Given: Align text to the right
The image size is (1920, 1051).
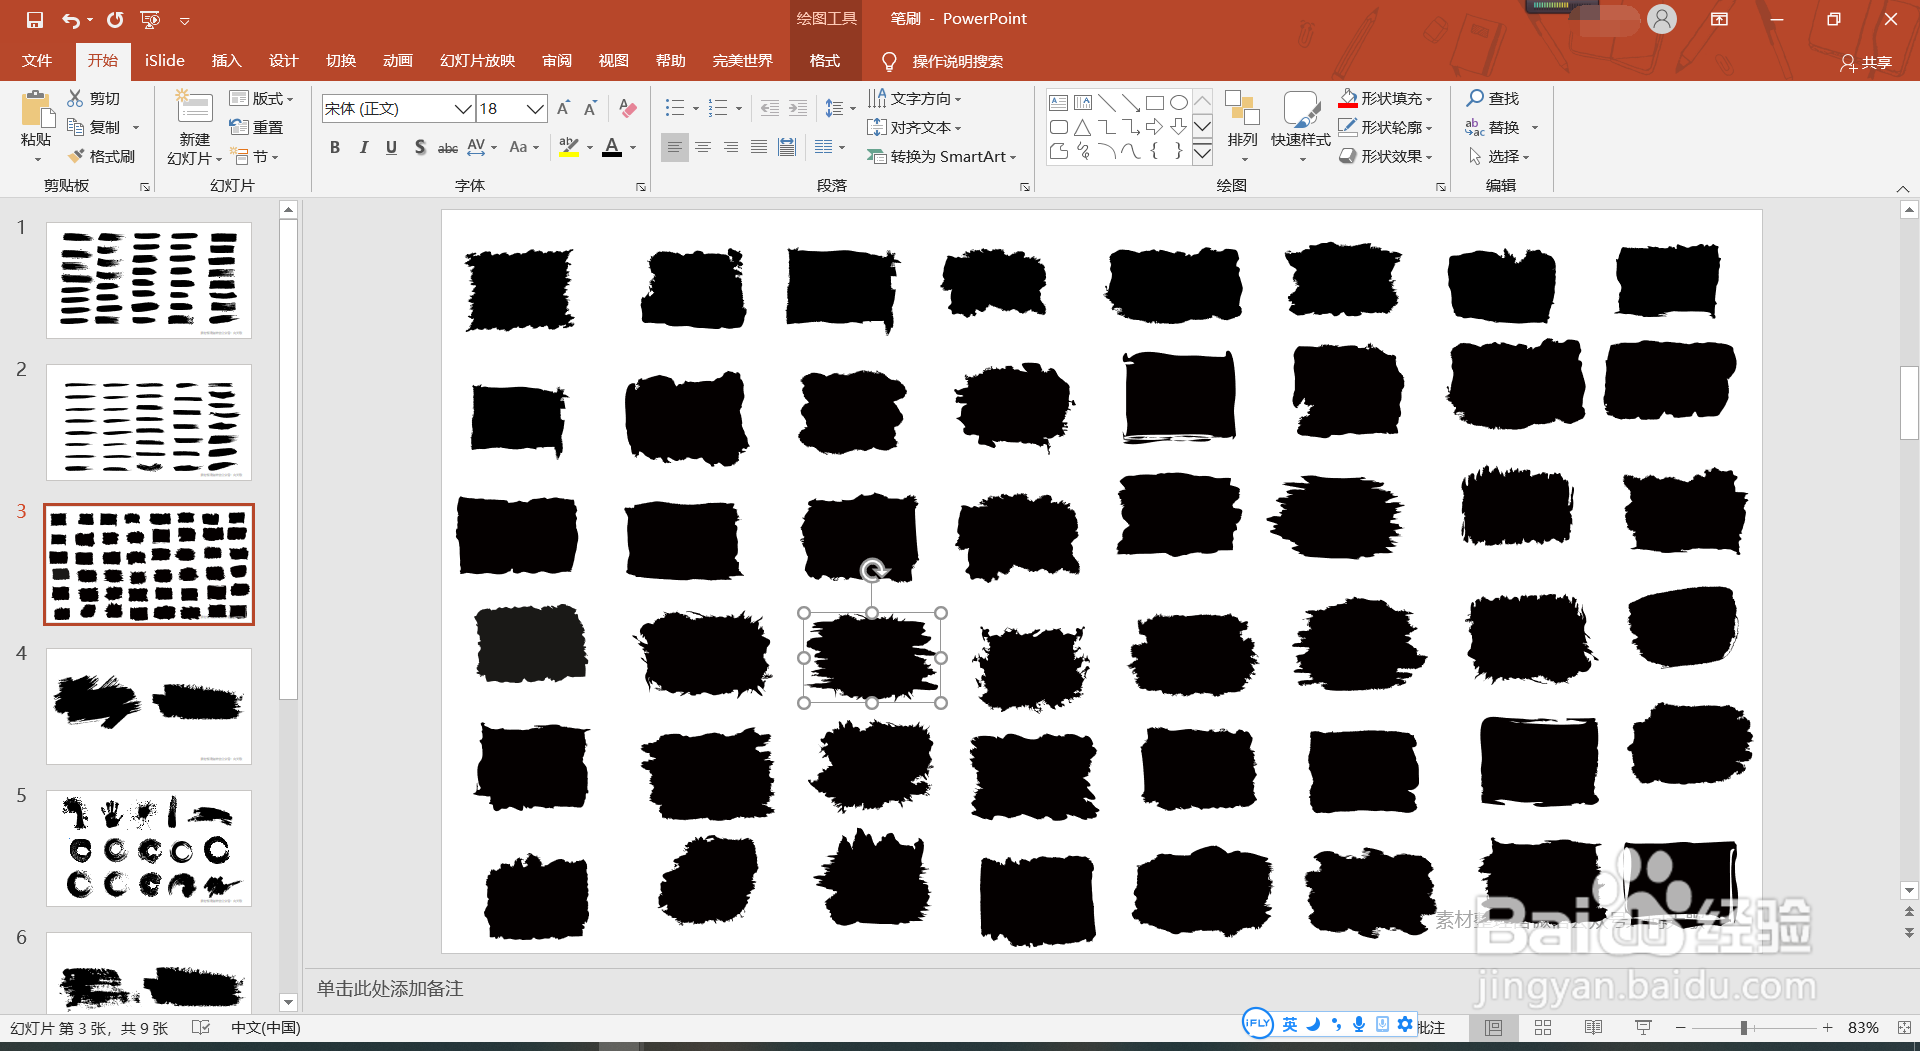Looking at the screenshot, I should point(731,148).
